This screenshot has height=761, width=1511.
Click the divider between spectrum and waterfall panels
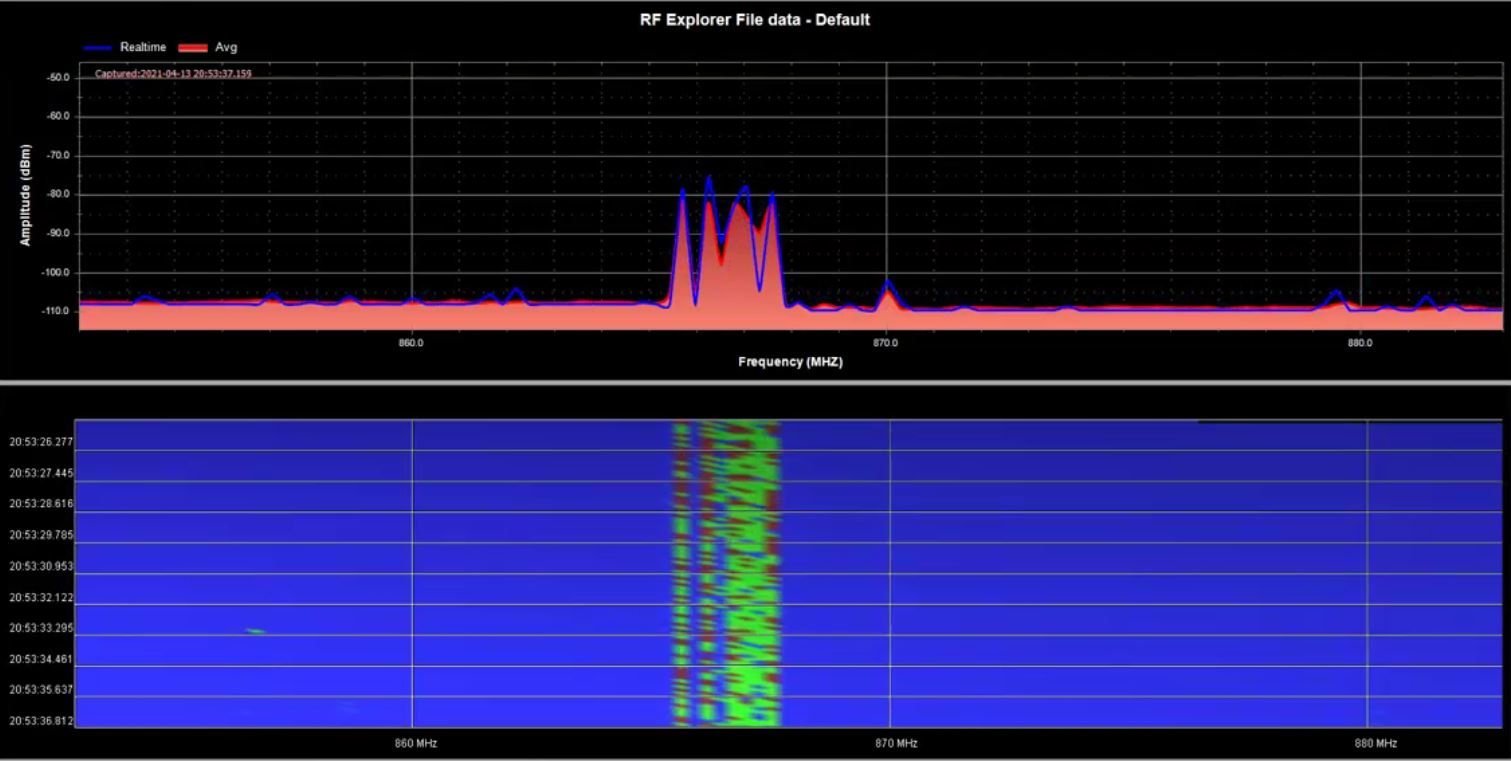tap(755, 382)
